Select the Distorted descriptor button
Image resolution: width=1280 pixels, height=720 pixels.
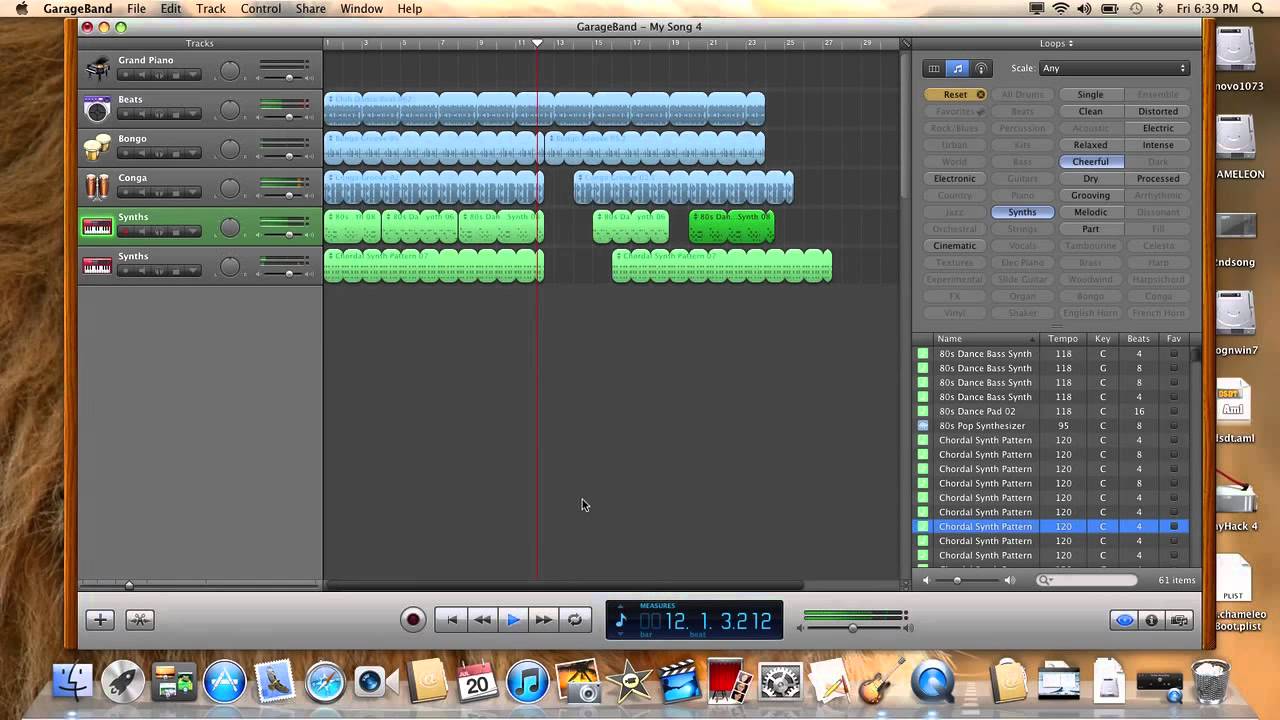click(x=1158, y=112)
